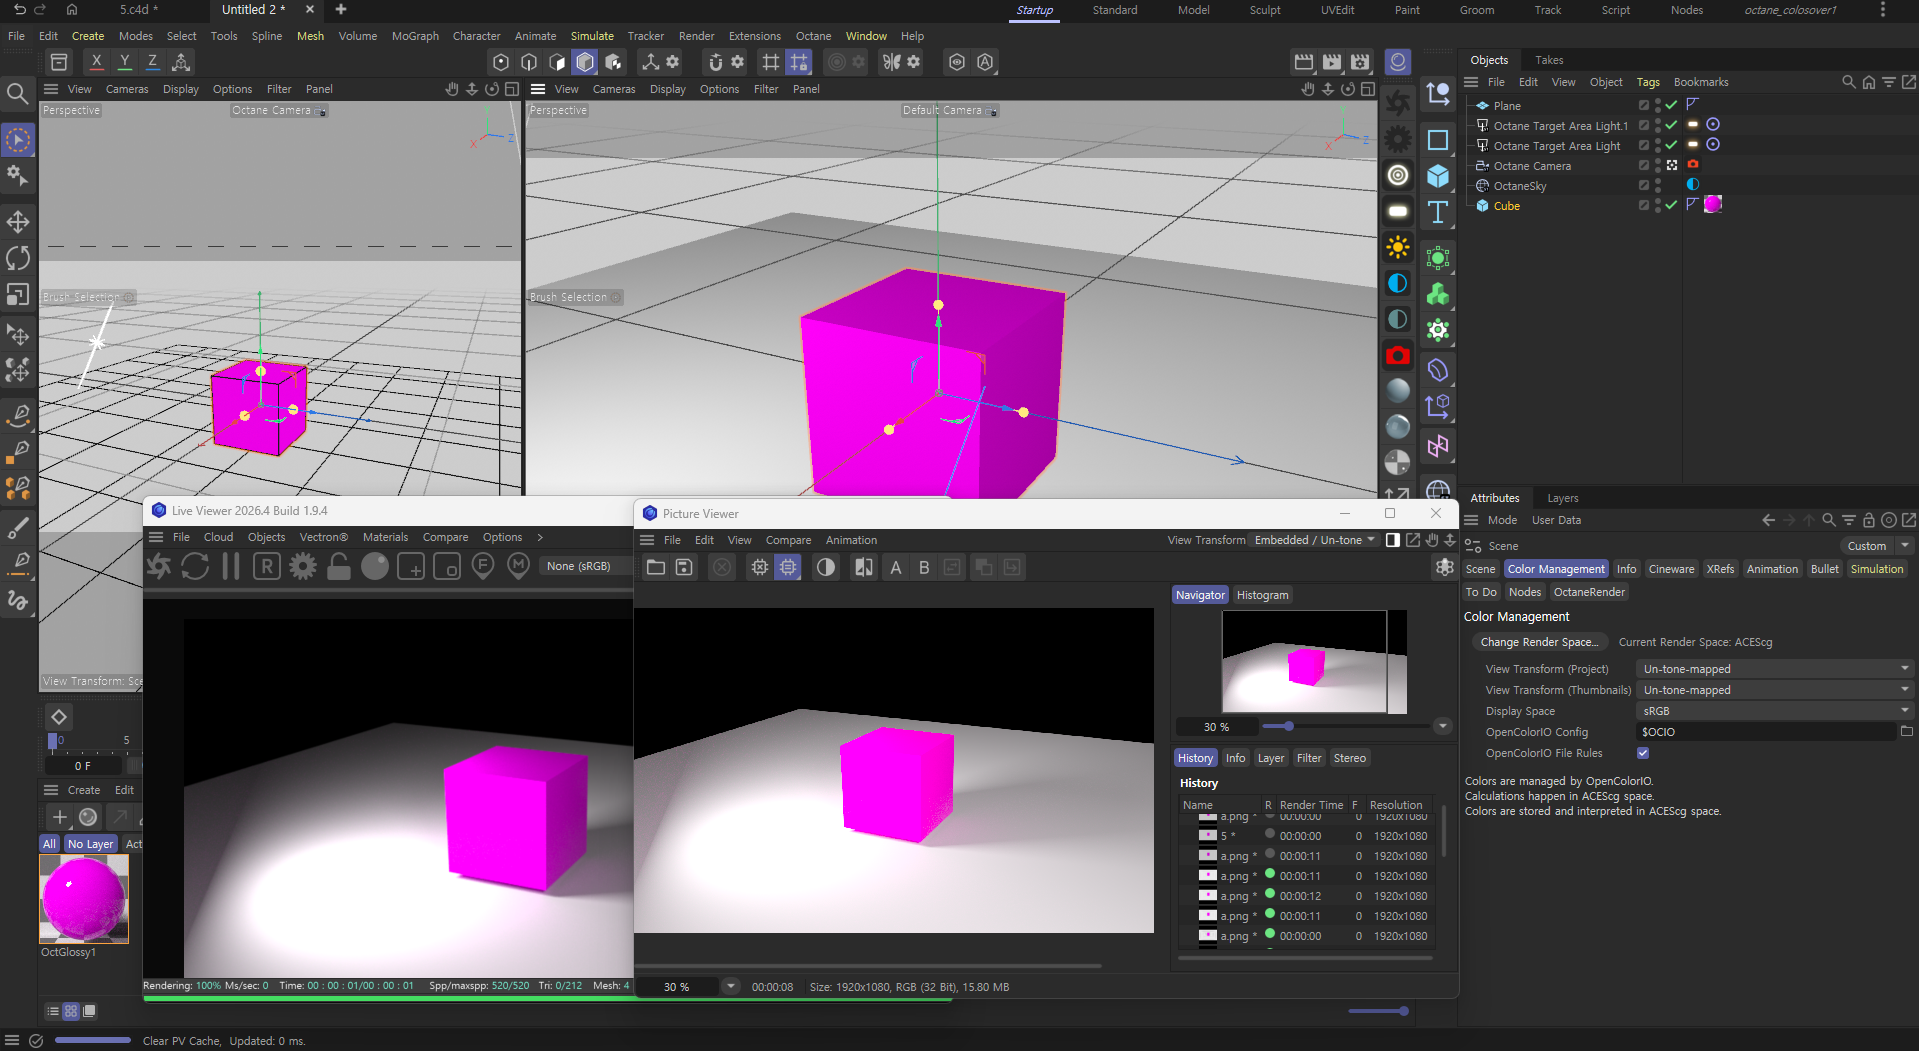Click the yellow sun light icon in palette
The width and height of the screenshot is (1919, 1051).
pyautogui.click(x=1398, y=247)
